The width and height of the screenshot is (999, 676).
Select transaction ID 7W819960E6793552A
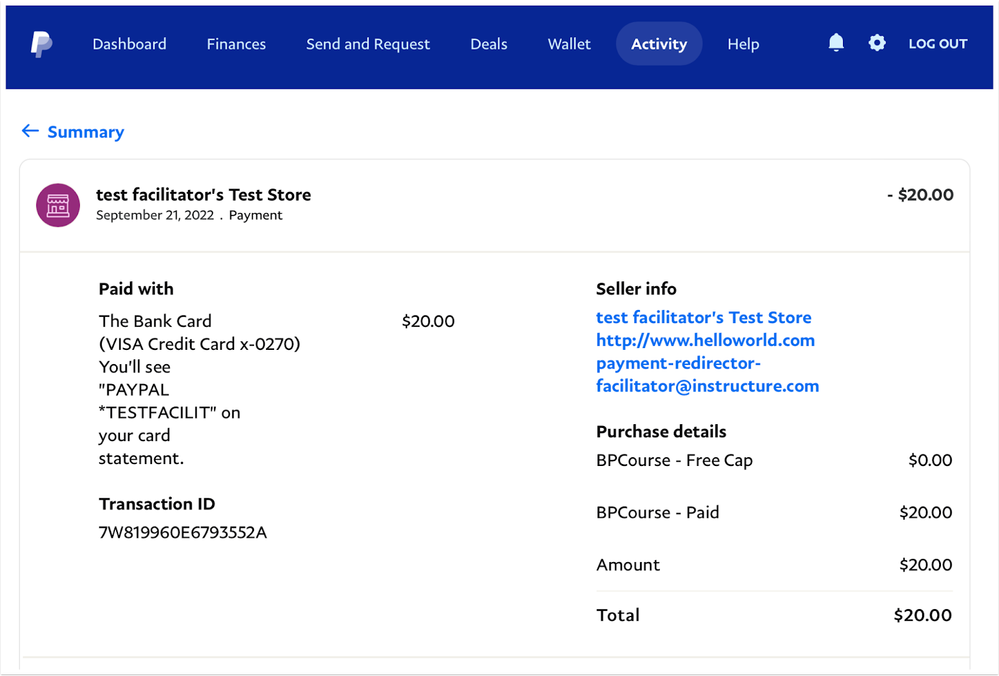183,533
